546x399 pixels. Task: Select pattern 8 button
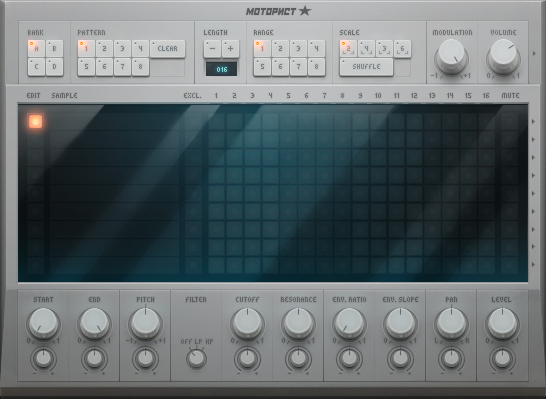point(140,67)
